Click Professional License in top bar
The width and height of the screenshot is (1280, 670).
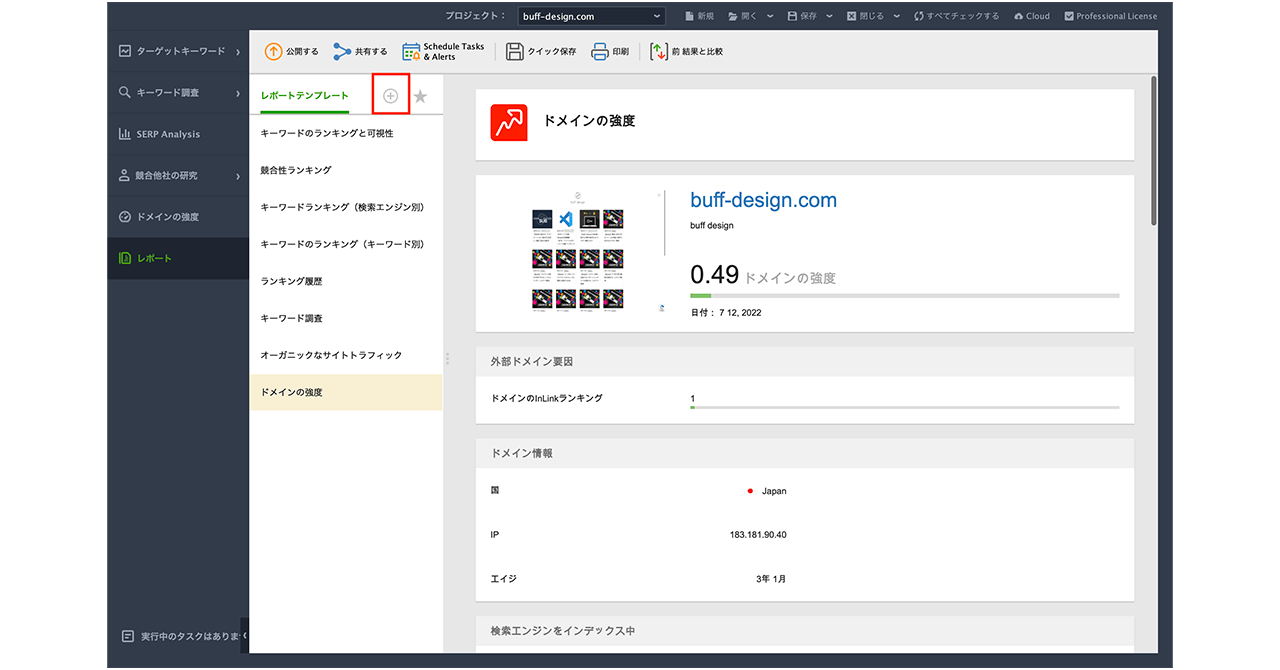point(1110,16)
